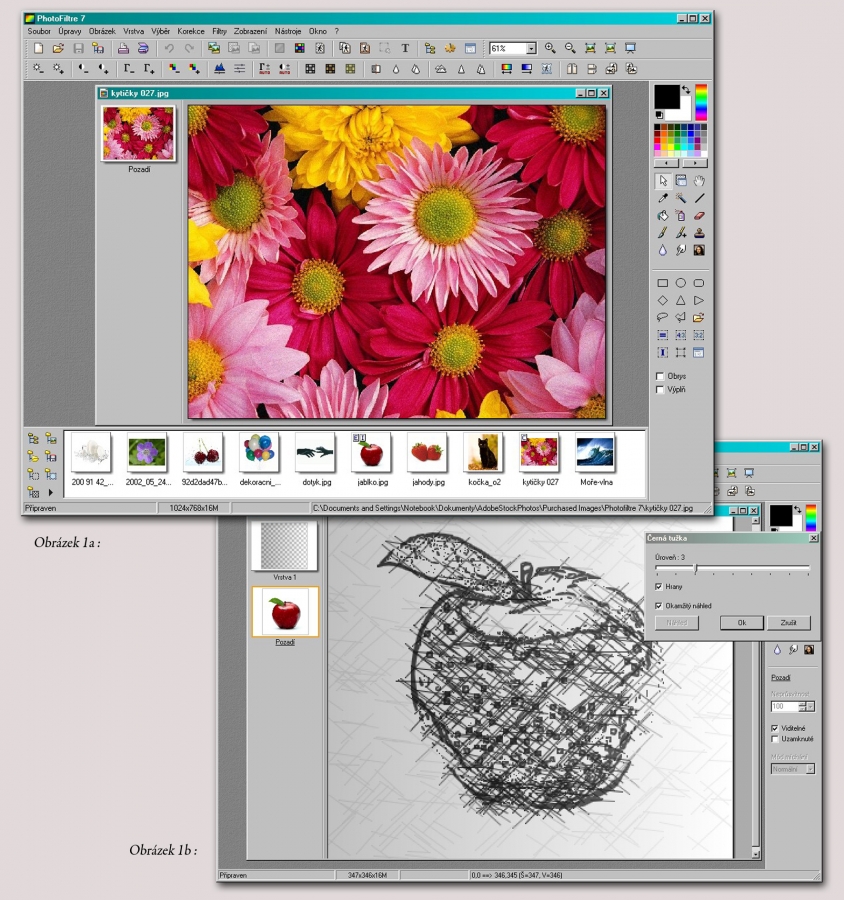Uncheck the Hrany checkbox
Screen dimensions: 844x900
(x=658, y=586)
